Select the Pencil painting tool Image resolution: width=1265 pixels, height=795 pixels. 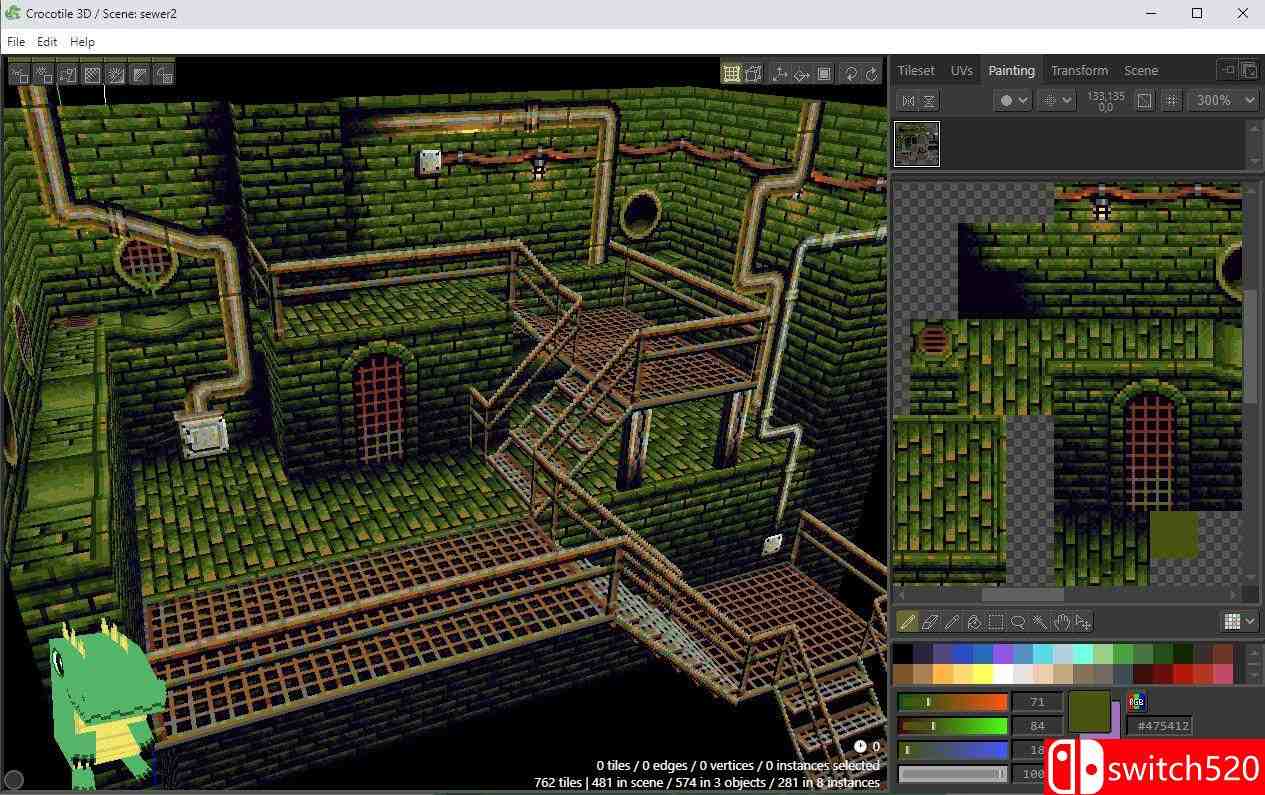tap(907, 622)
